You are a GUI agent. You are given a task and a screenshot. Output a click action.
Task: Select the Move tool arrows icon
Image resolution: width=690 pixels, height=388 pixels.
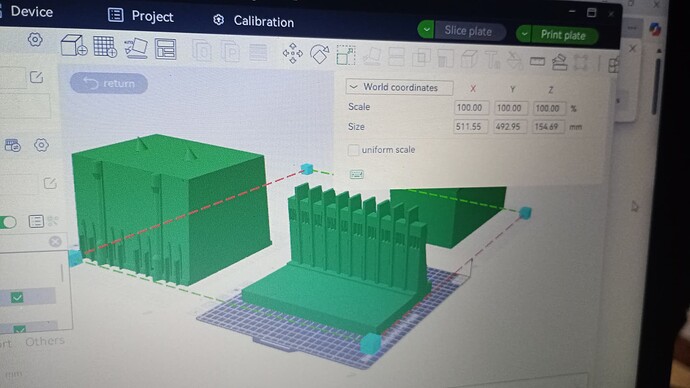pos(293,53)
